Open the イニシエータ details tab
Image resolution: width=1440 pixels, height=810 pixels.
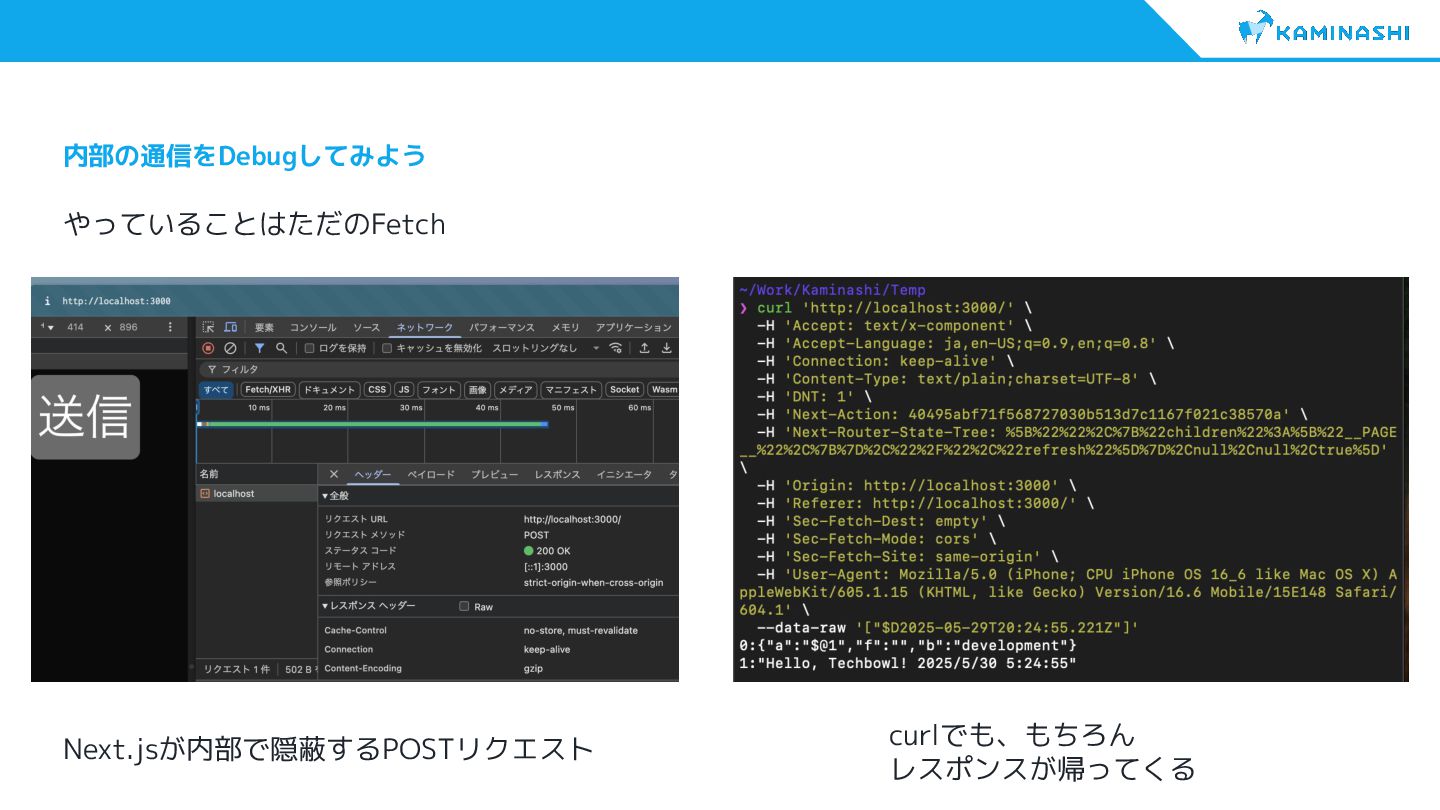[624, 474]
